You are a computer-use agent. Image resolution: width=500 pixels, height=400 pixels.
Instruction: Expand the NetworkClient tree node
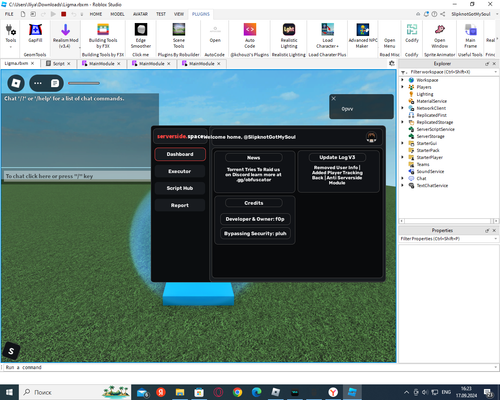coord(402,108)
